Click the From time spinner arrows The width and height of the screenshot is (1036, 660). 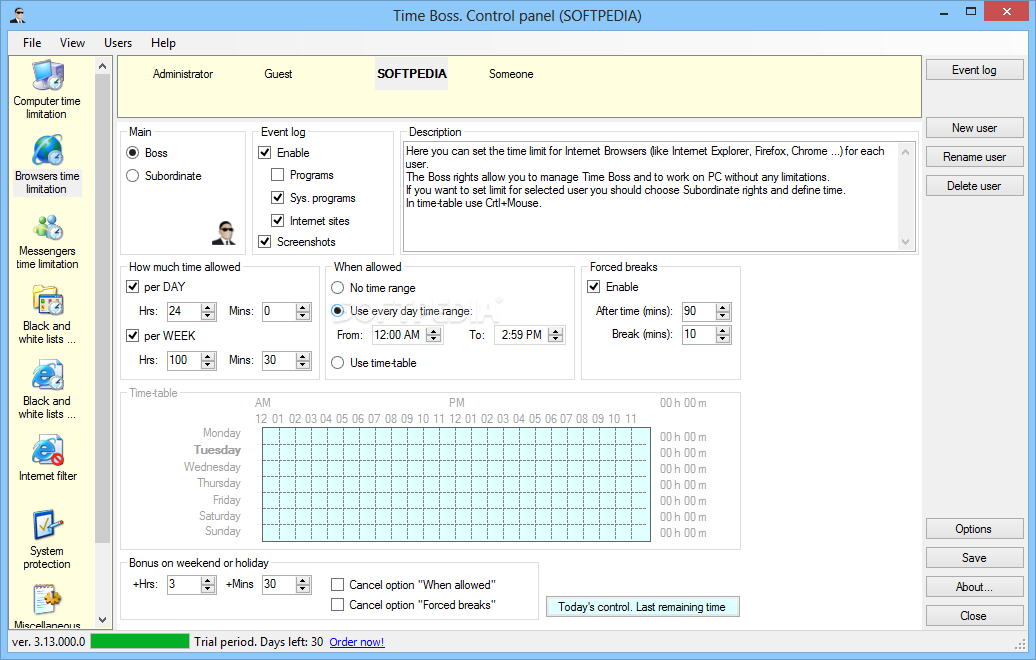click(433, 335)
